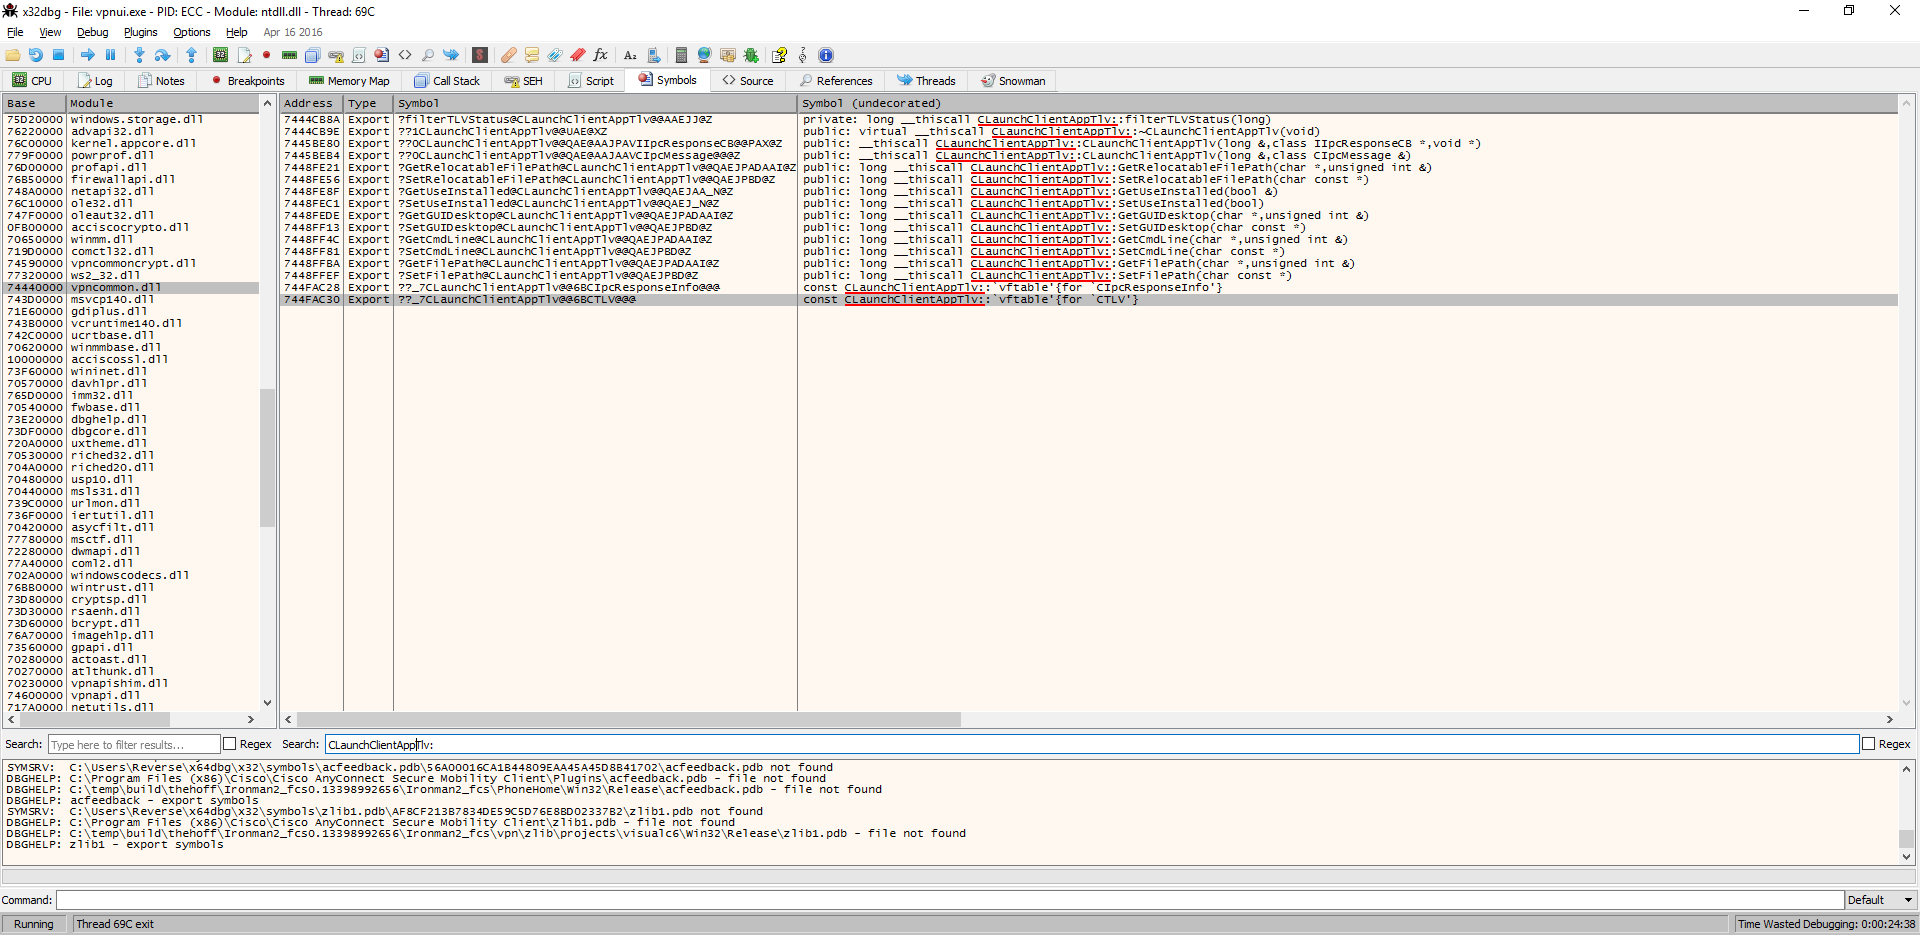Screen dimensions: 1920x935
Task: Click module list scroll-up arrow
Action: coord(267,103)
